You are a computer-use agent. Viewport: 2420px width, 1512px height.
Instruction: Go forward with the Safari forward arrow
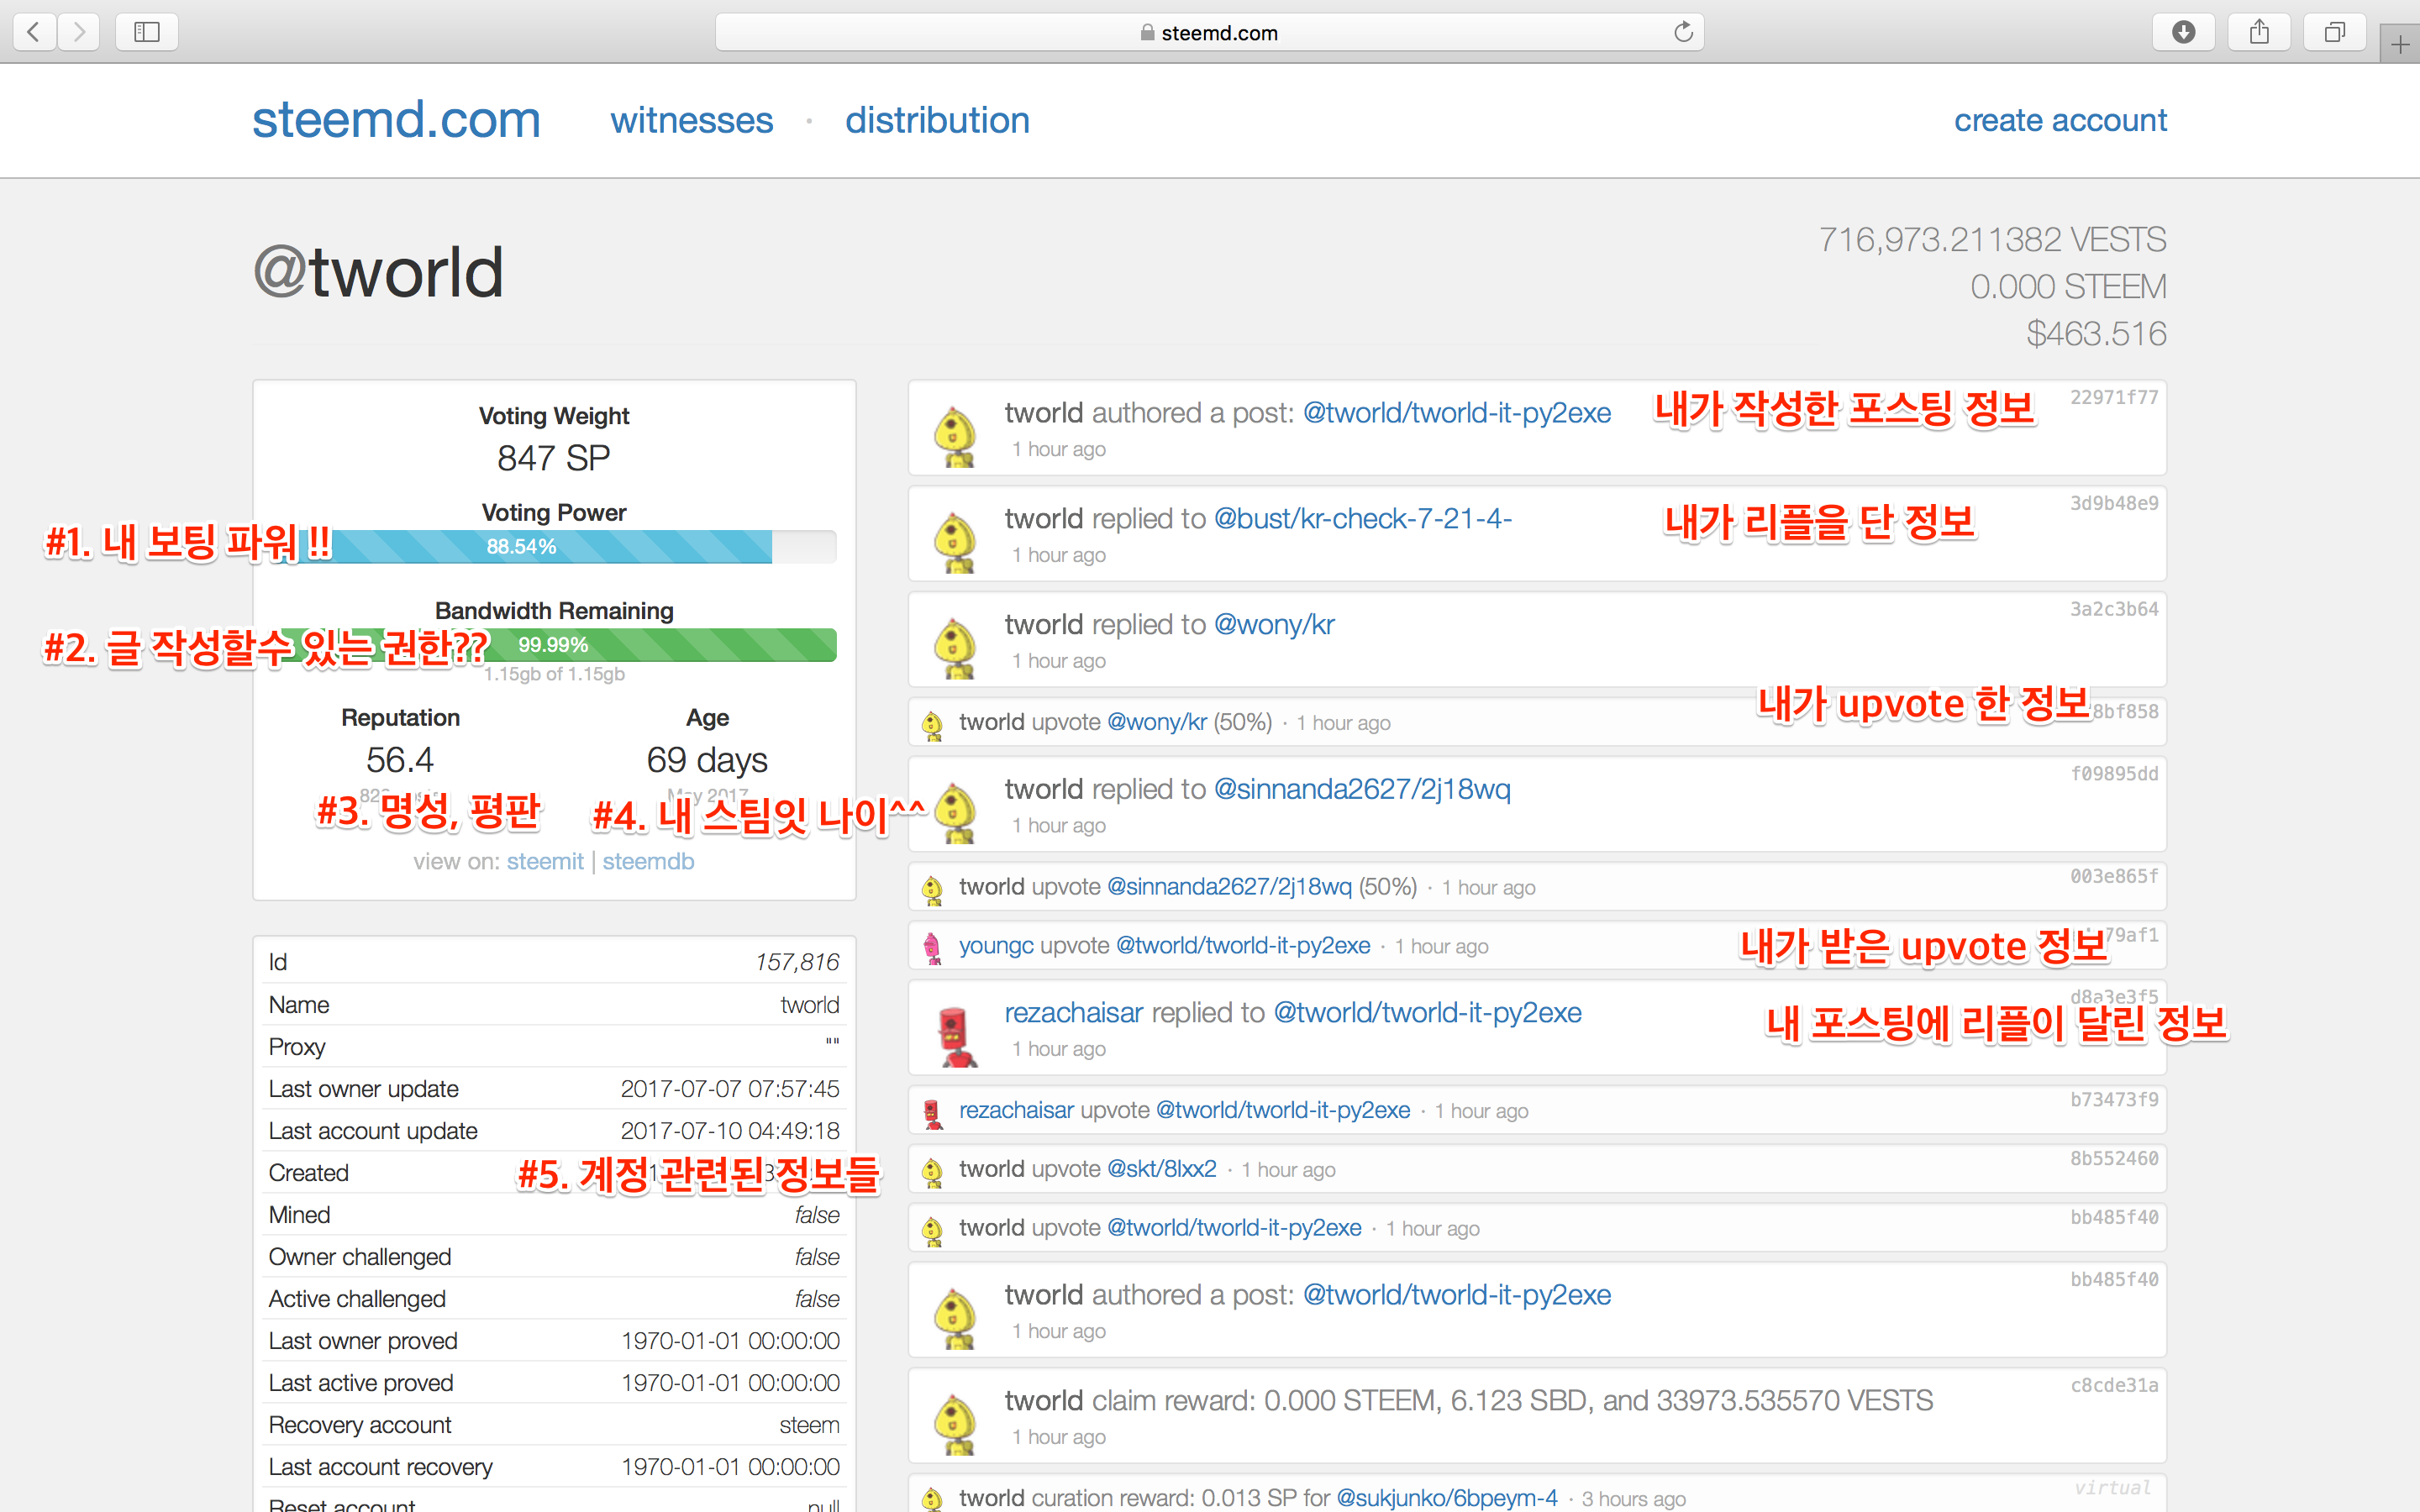(78, 32)
